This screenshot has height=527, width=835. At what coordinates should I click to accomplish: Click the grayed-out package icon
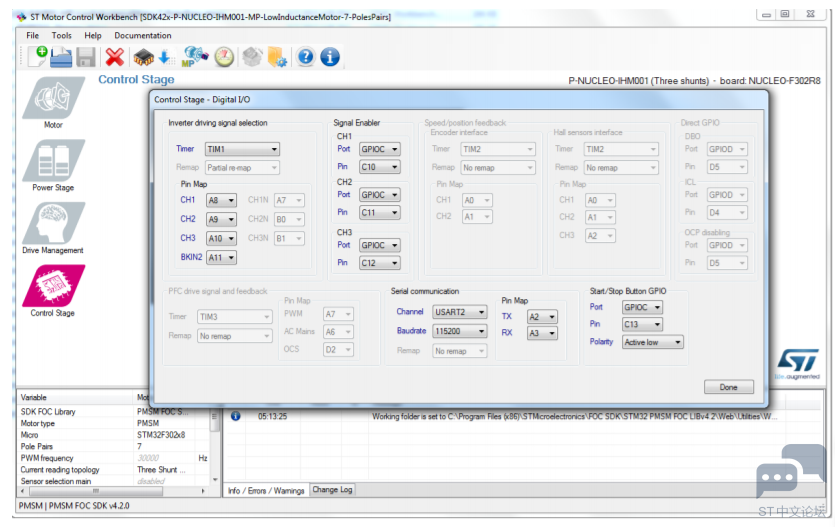(x=252, y=57)
